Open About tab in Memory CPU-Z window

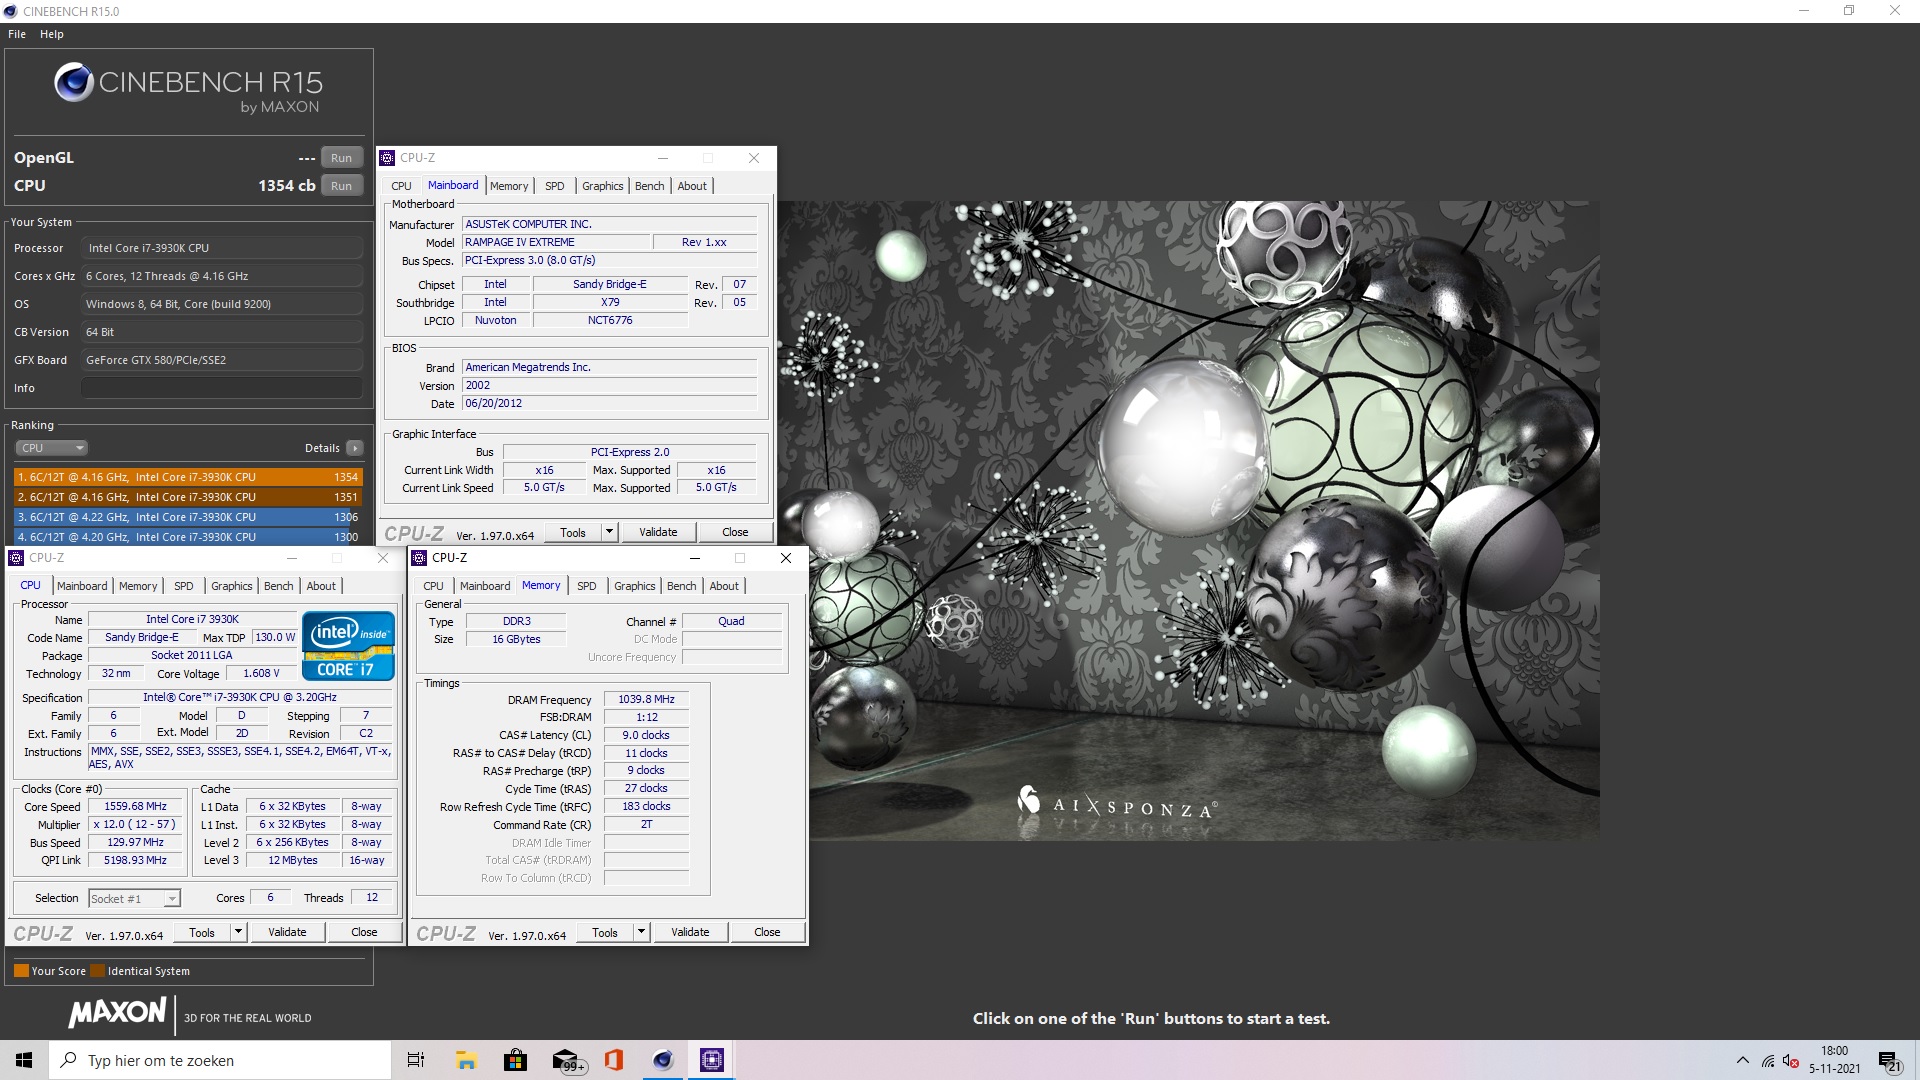724,586
